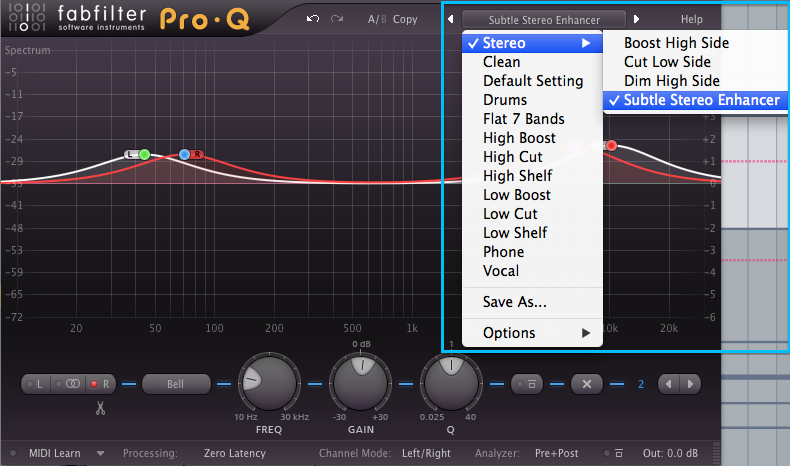
Task: Open the Bell filter shape dropdown
Action: tap(176, 384)
